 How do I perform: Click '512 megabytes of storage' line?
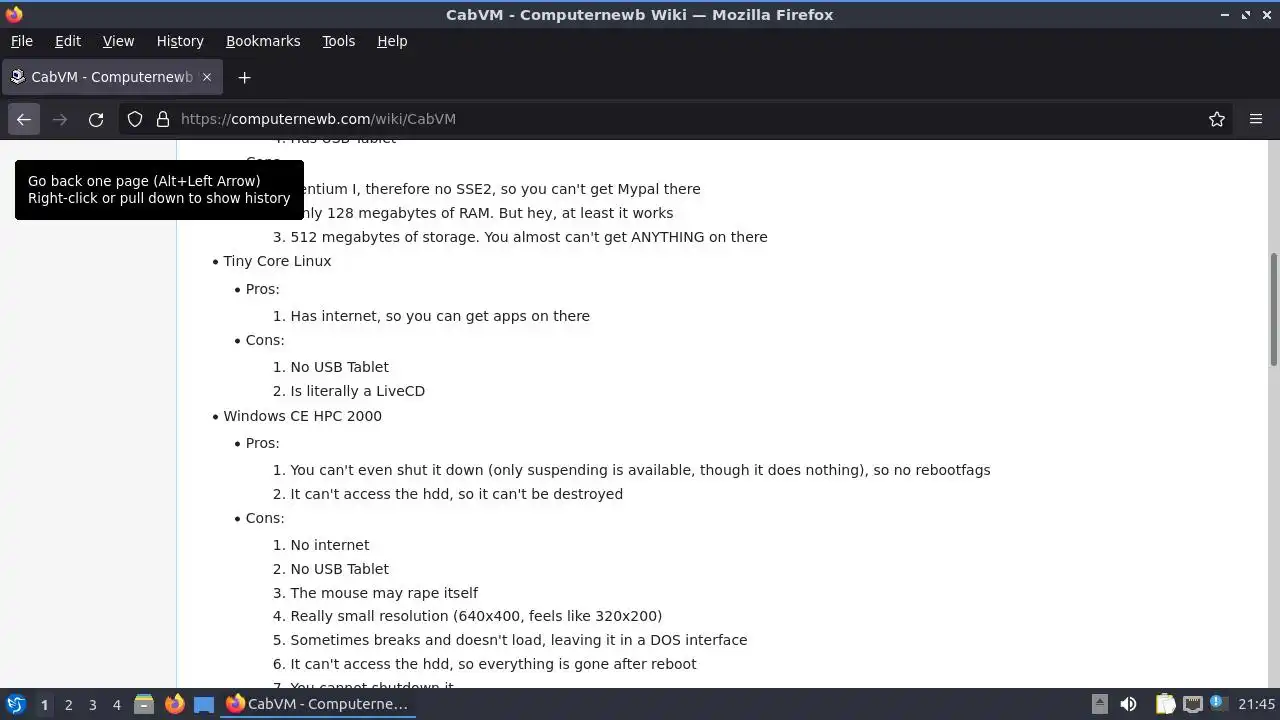(x=529, y=237)
